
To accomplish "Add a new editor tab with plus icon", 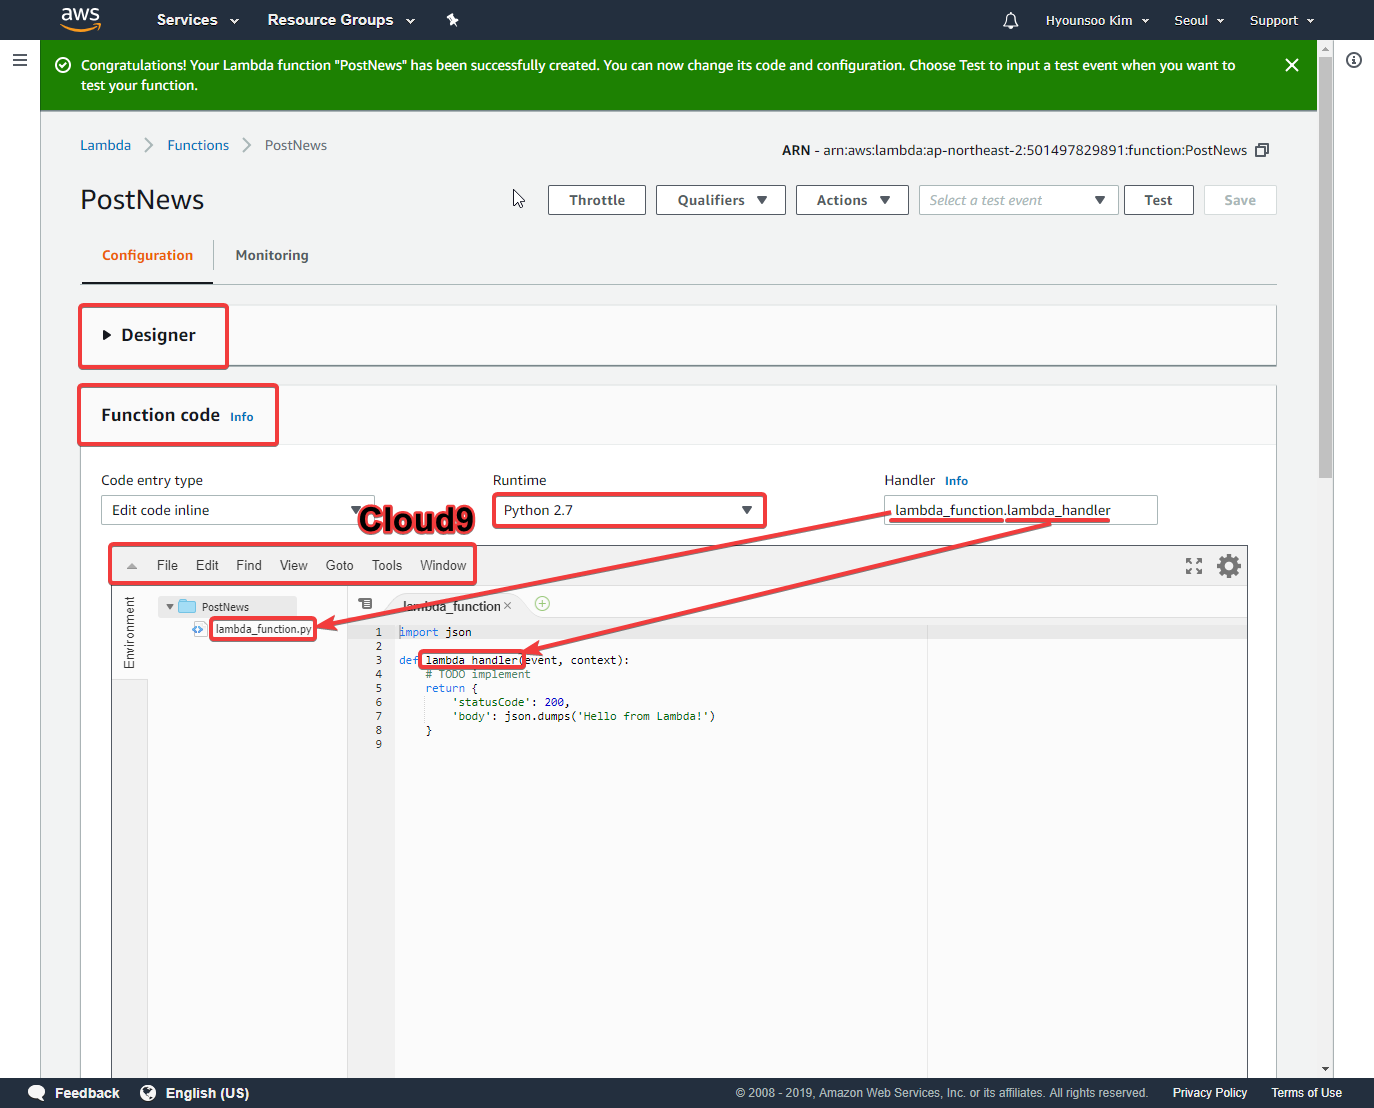I will click(x=542, y=603).
